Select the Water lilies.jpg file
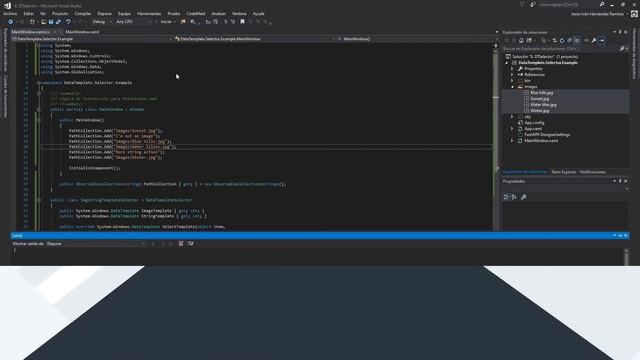 pos(543,105)
